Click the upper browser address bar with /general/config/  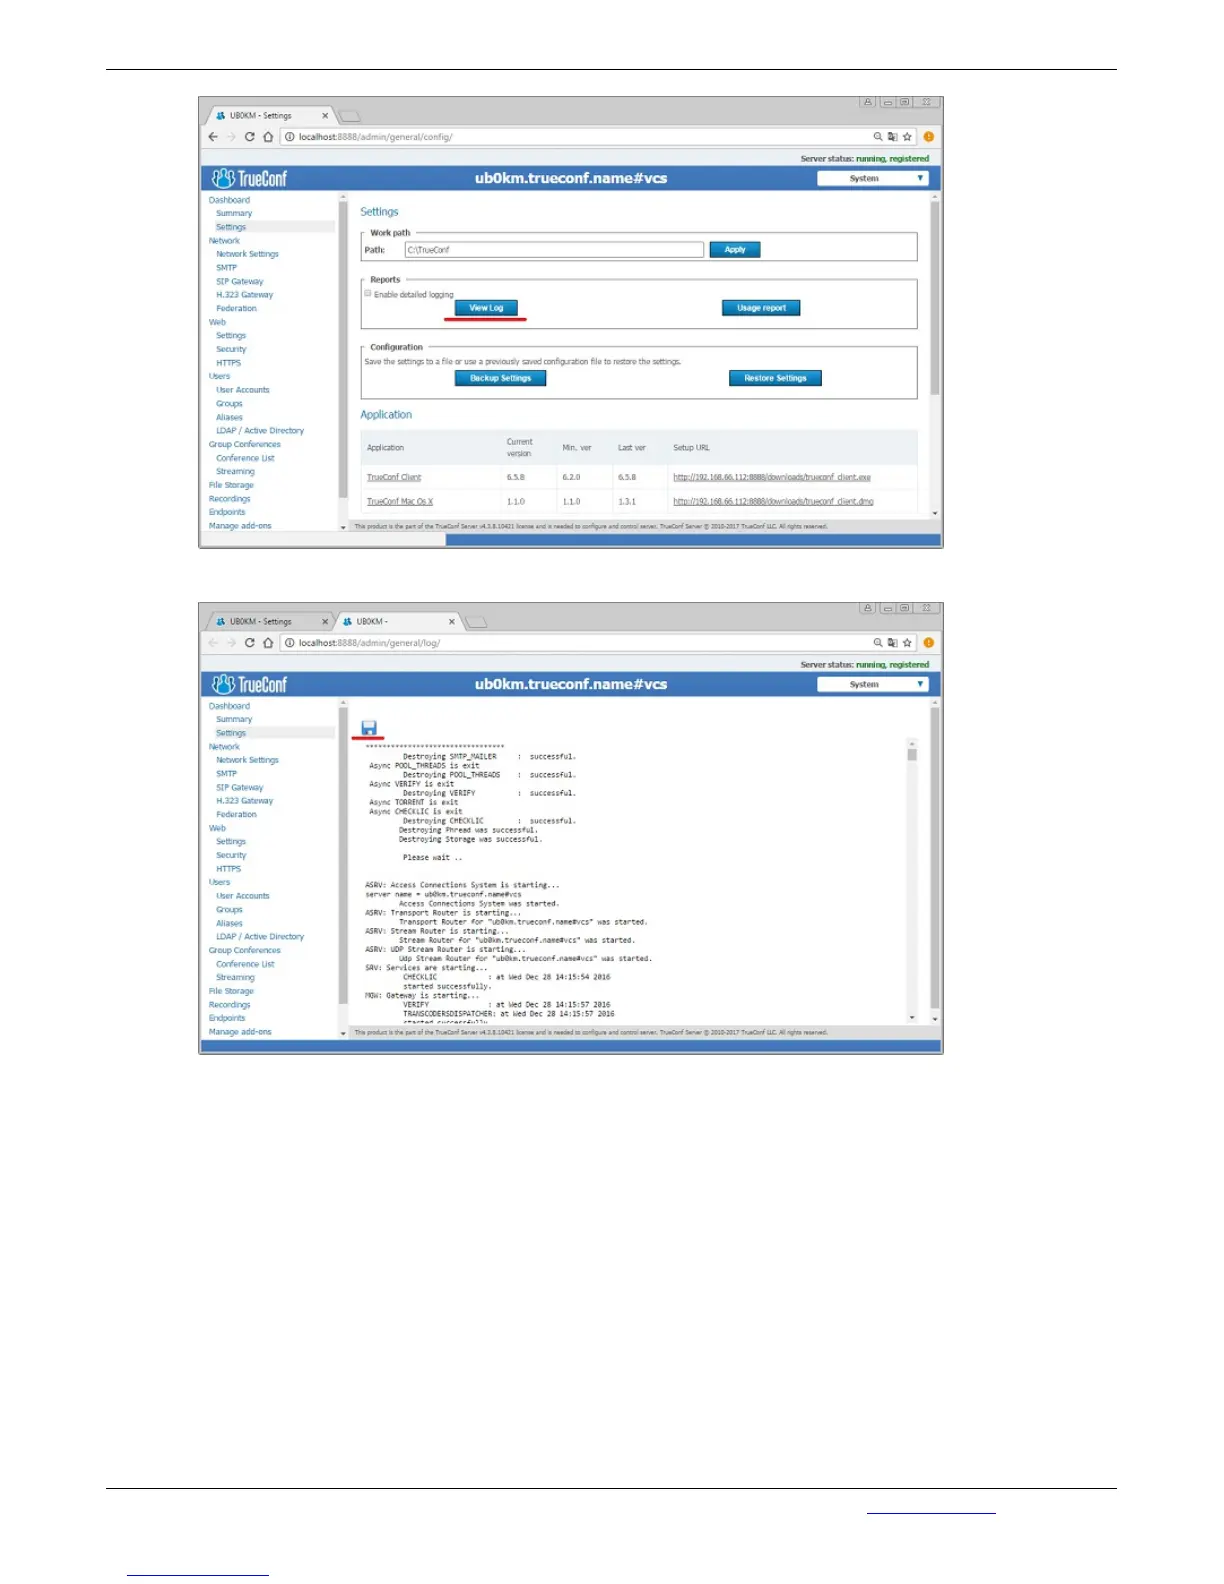click(x=577, y=137)
